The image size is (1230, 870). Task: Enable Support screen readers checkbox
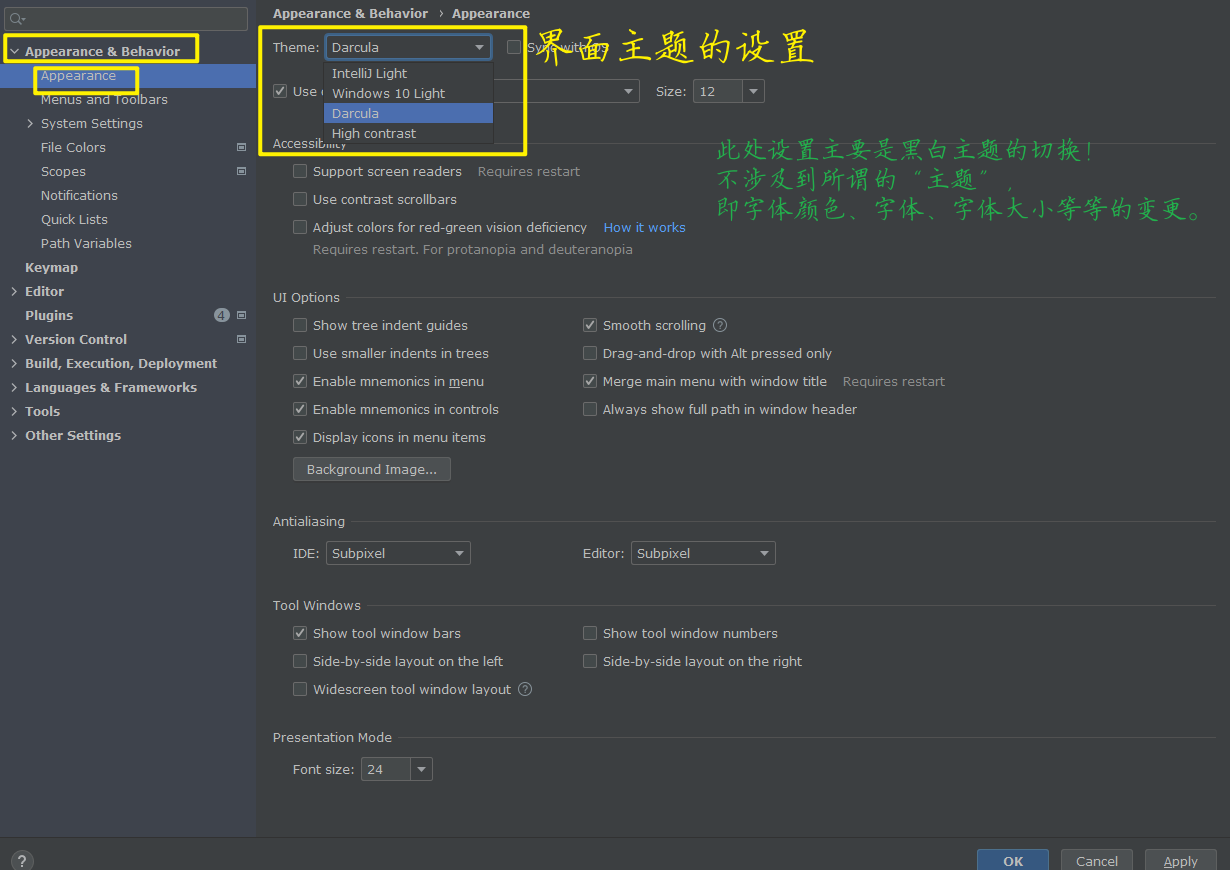[x=300, y=171]
